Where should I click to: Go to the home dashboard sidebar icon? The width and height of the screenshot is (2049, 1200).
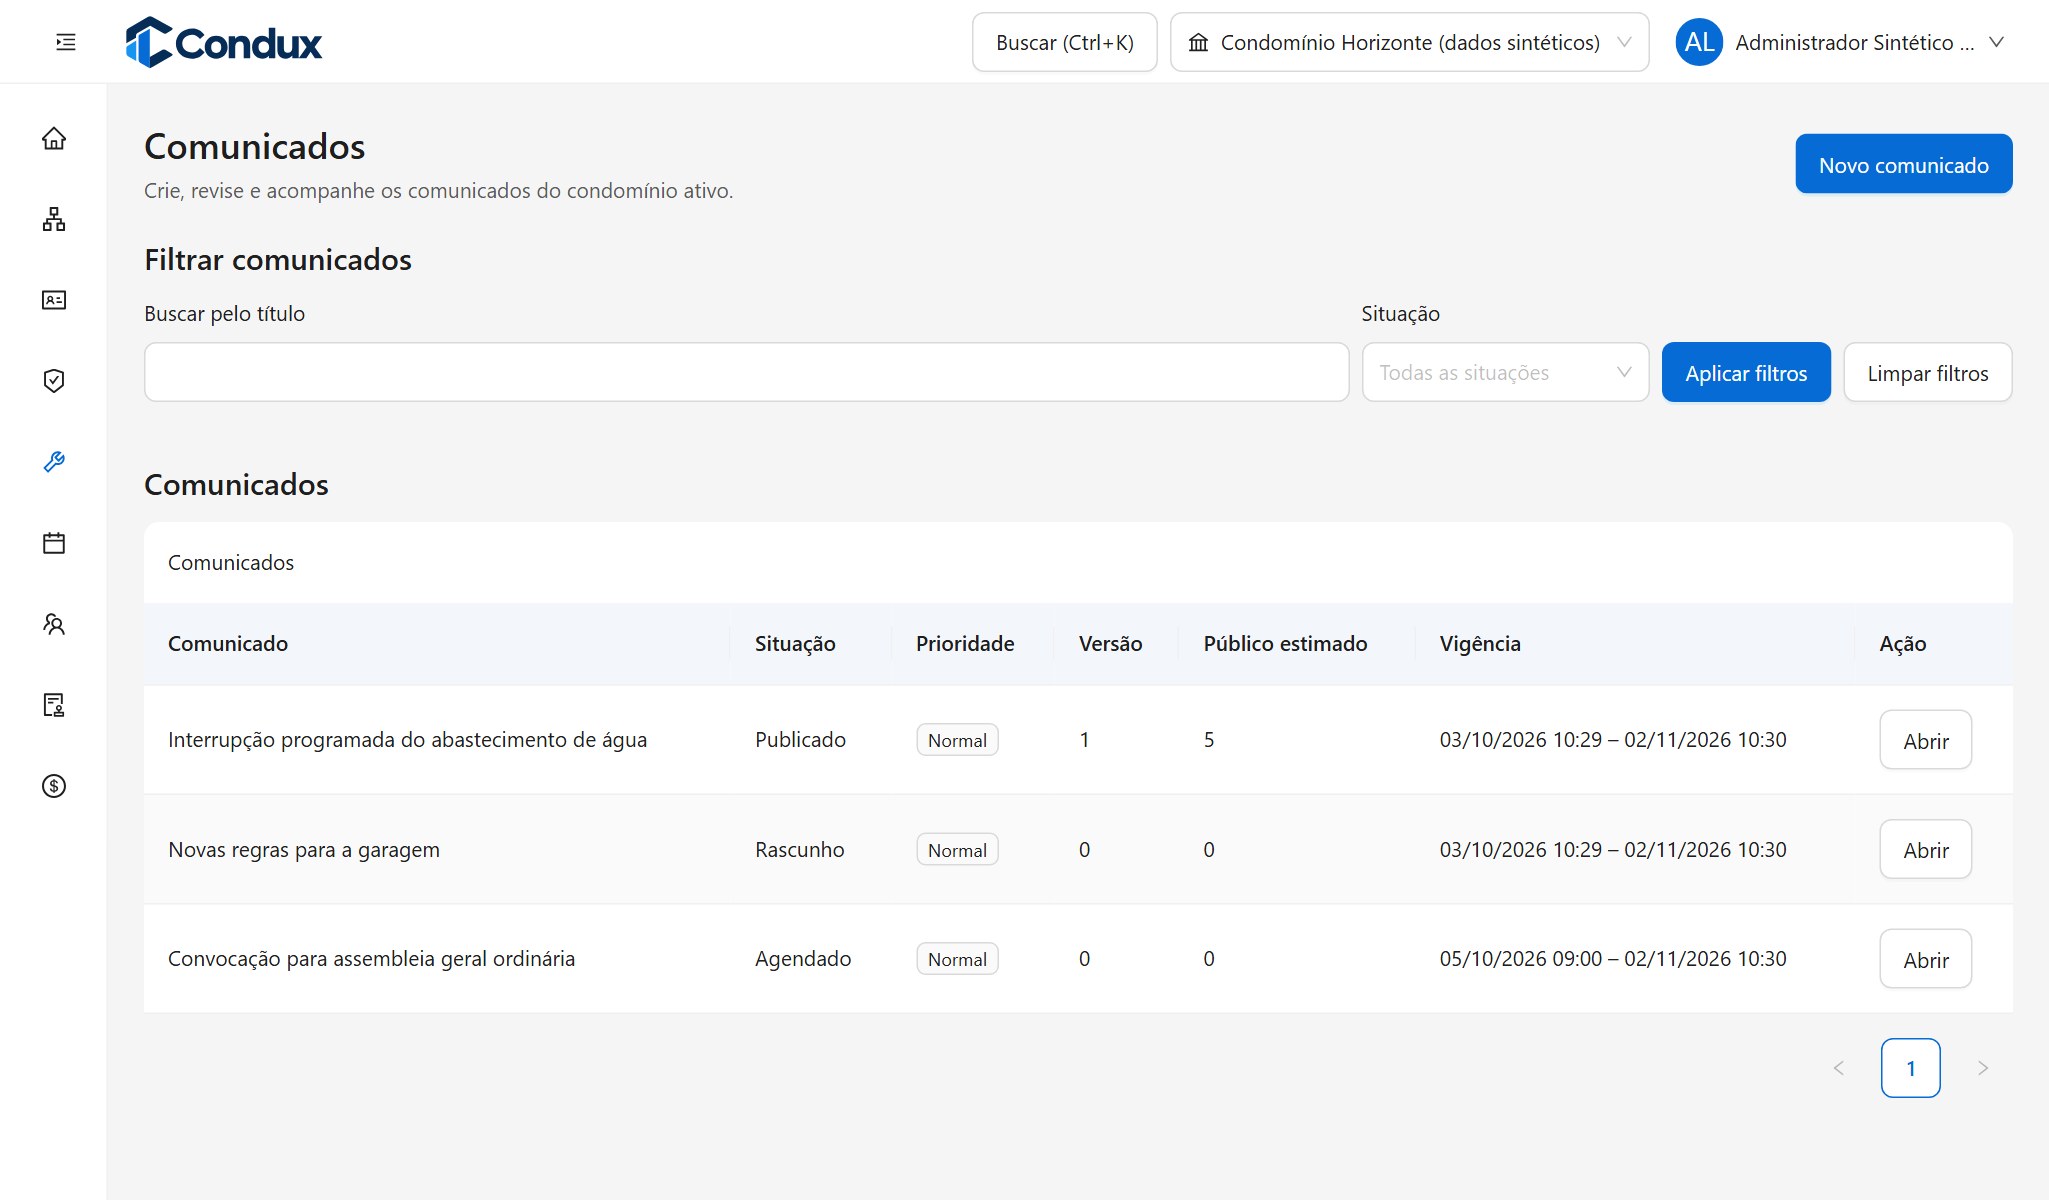point(54,138)
